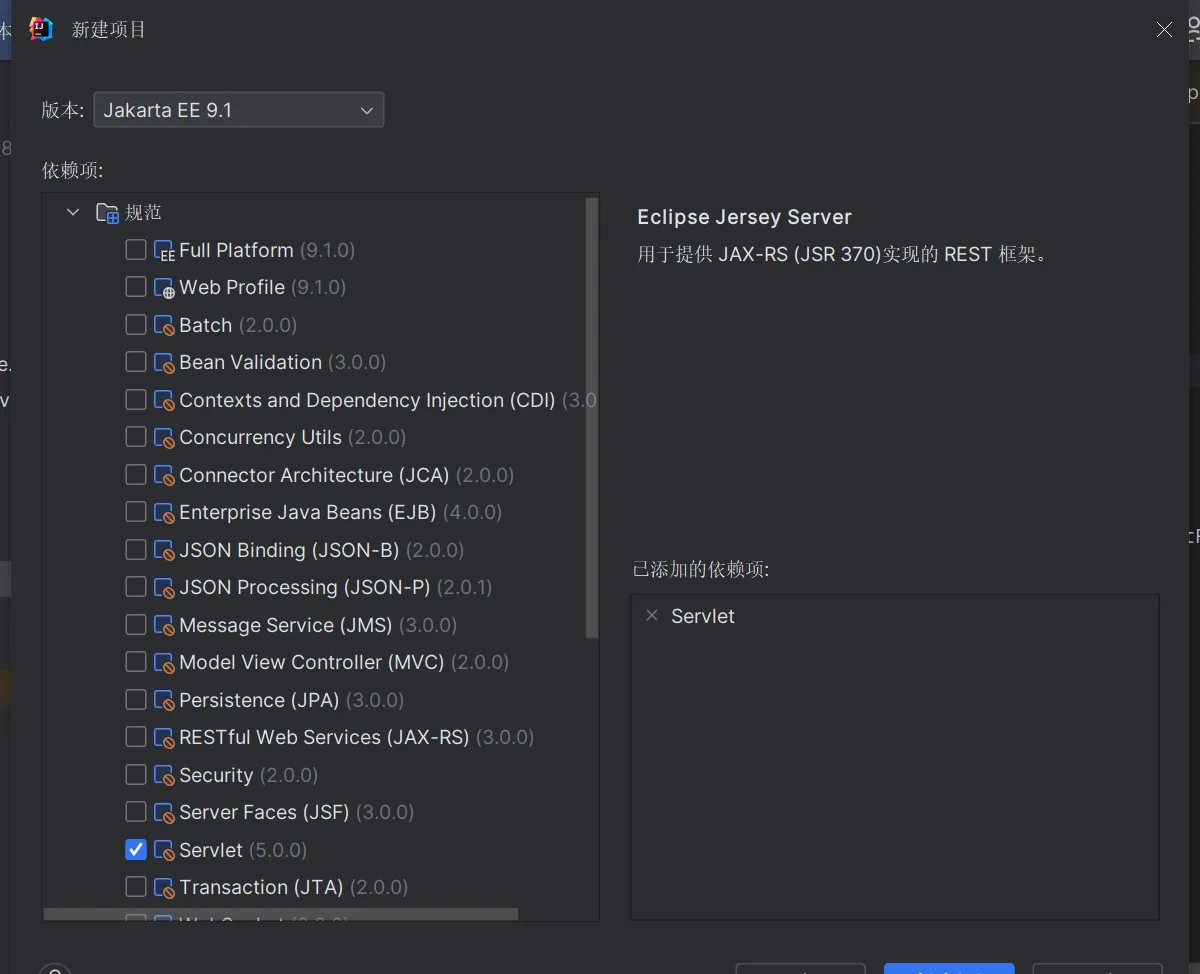Select the Batch (2.0.0) label

click(238, 325)
